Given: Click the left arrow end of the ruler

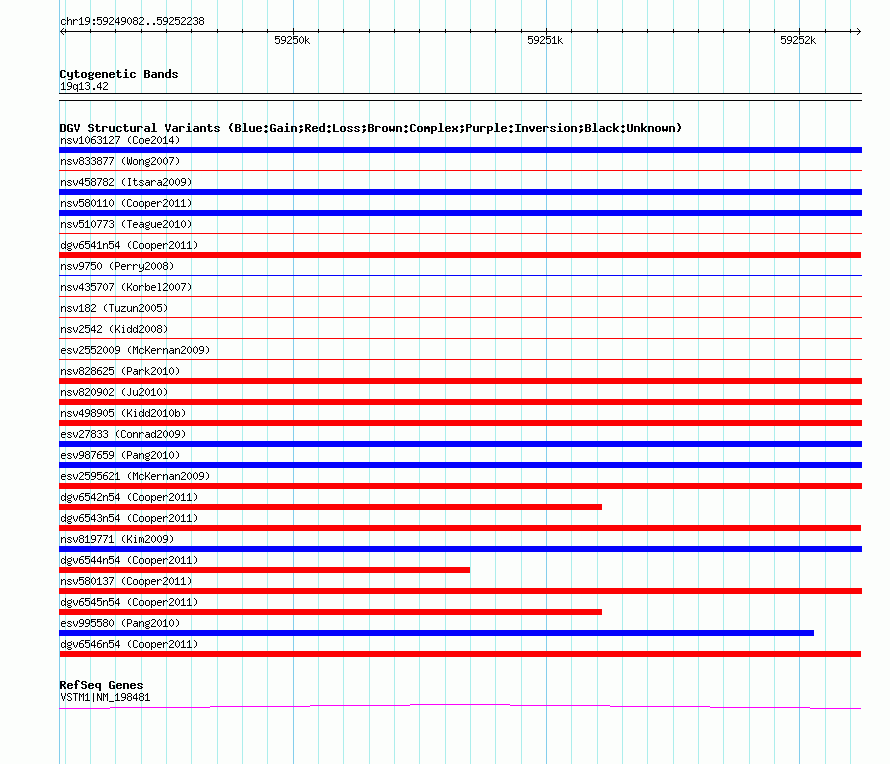Looking at the screenshot, I should (62, 32).
